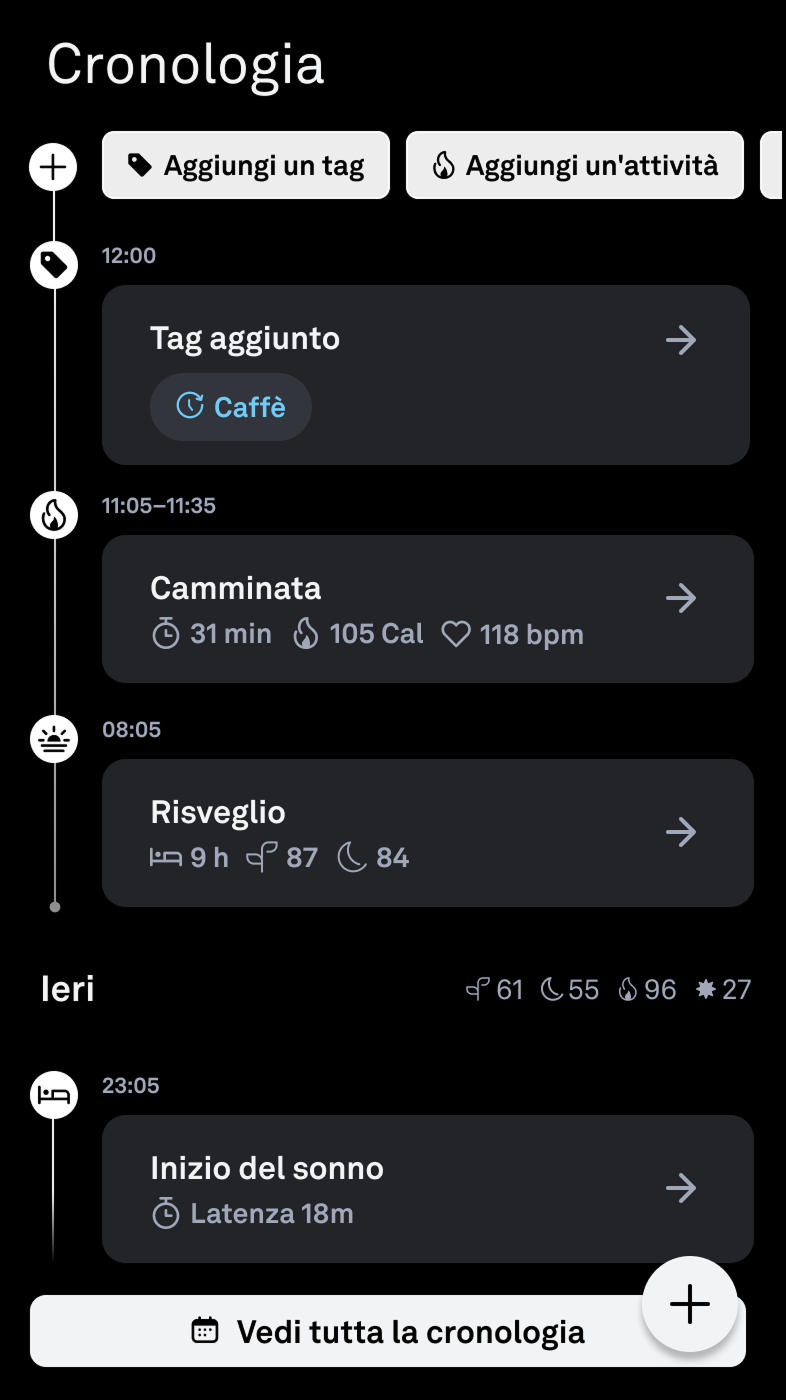Click the sunrise wake-up timeline icon
Image resolution: width=786 pixels, height=1400 pixels.
coord(53,739)
